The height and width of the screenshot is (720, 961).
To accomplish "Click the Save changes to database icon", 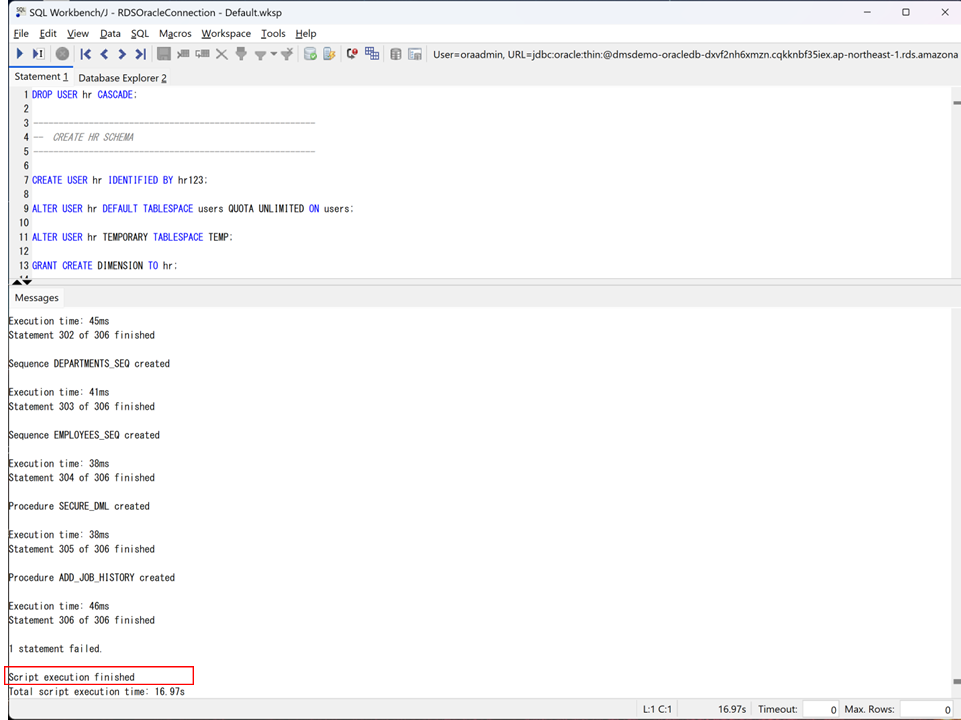I will 164,54.
